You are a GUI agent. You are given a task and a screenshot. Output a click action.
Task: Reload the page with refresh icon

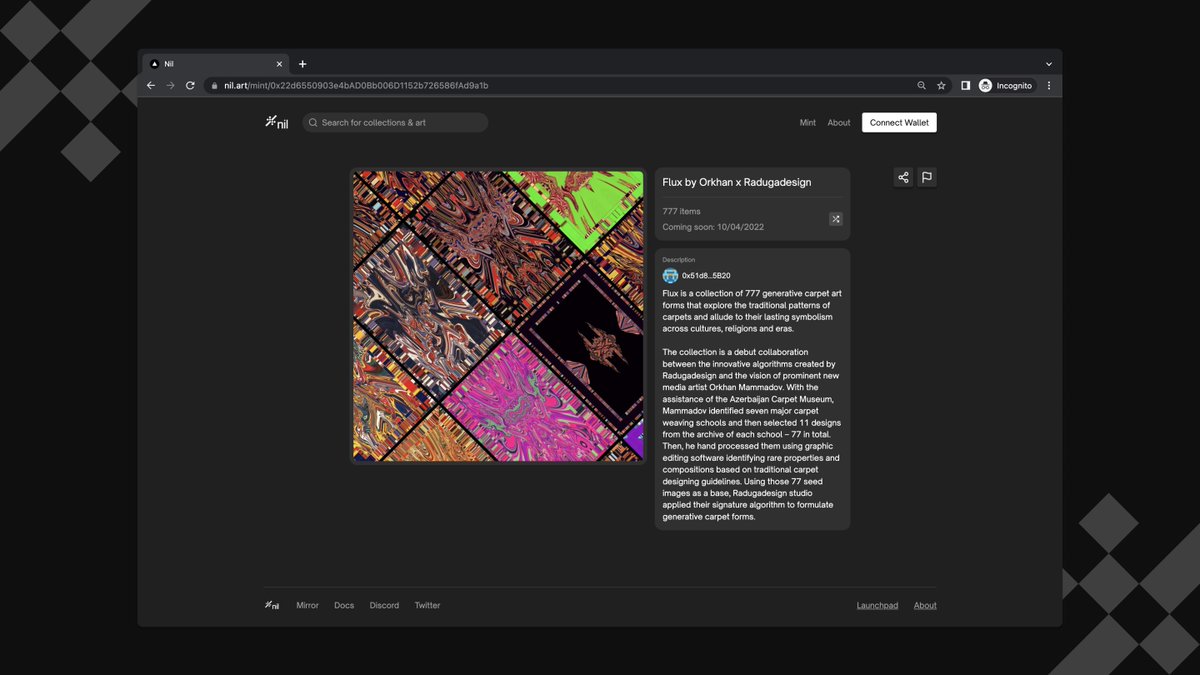[x=190, y=86]
